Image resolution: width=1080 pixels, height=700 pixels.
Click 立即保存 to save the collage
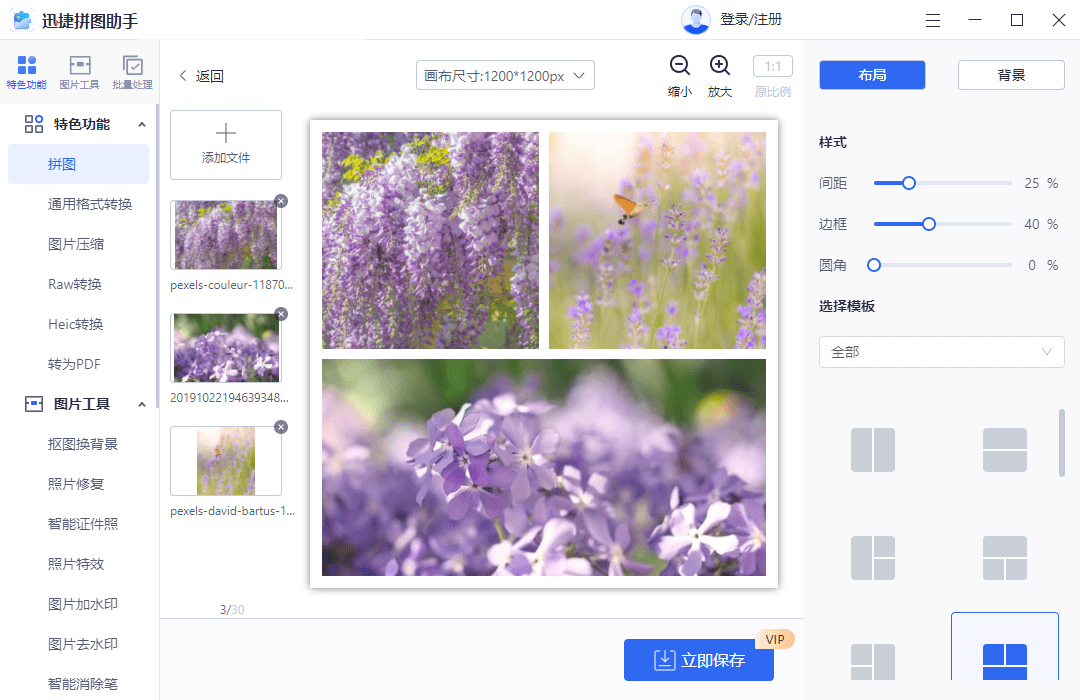click(x=698, y=660)
